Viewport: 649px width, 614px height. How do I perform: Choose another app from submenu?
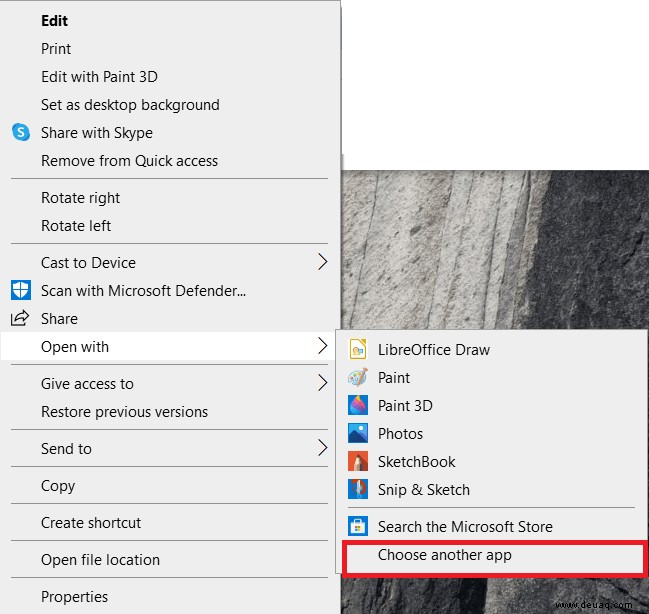[x=495, y=557]
